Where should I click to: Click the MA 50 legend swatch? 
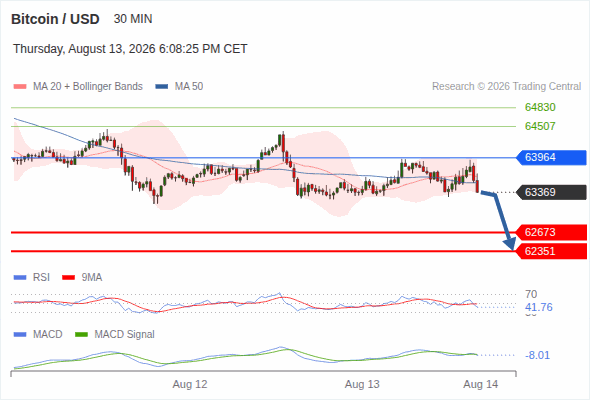(161, 87)
